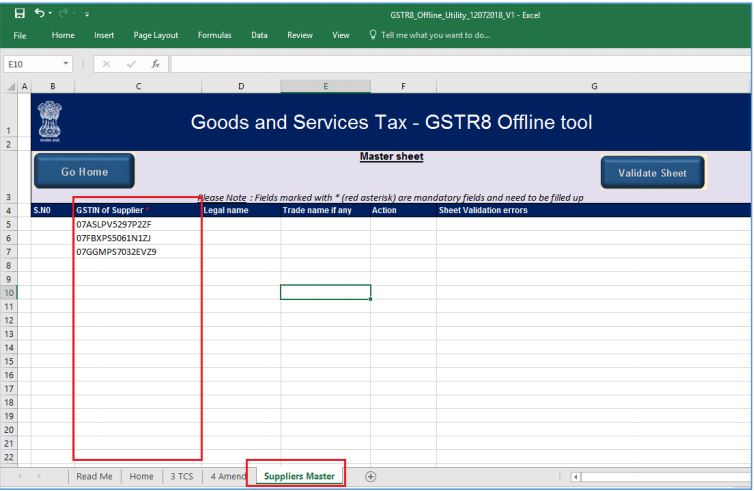
Task: Click the Save icon in the title bar
Action: (x=19, y=13)
